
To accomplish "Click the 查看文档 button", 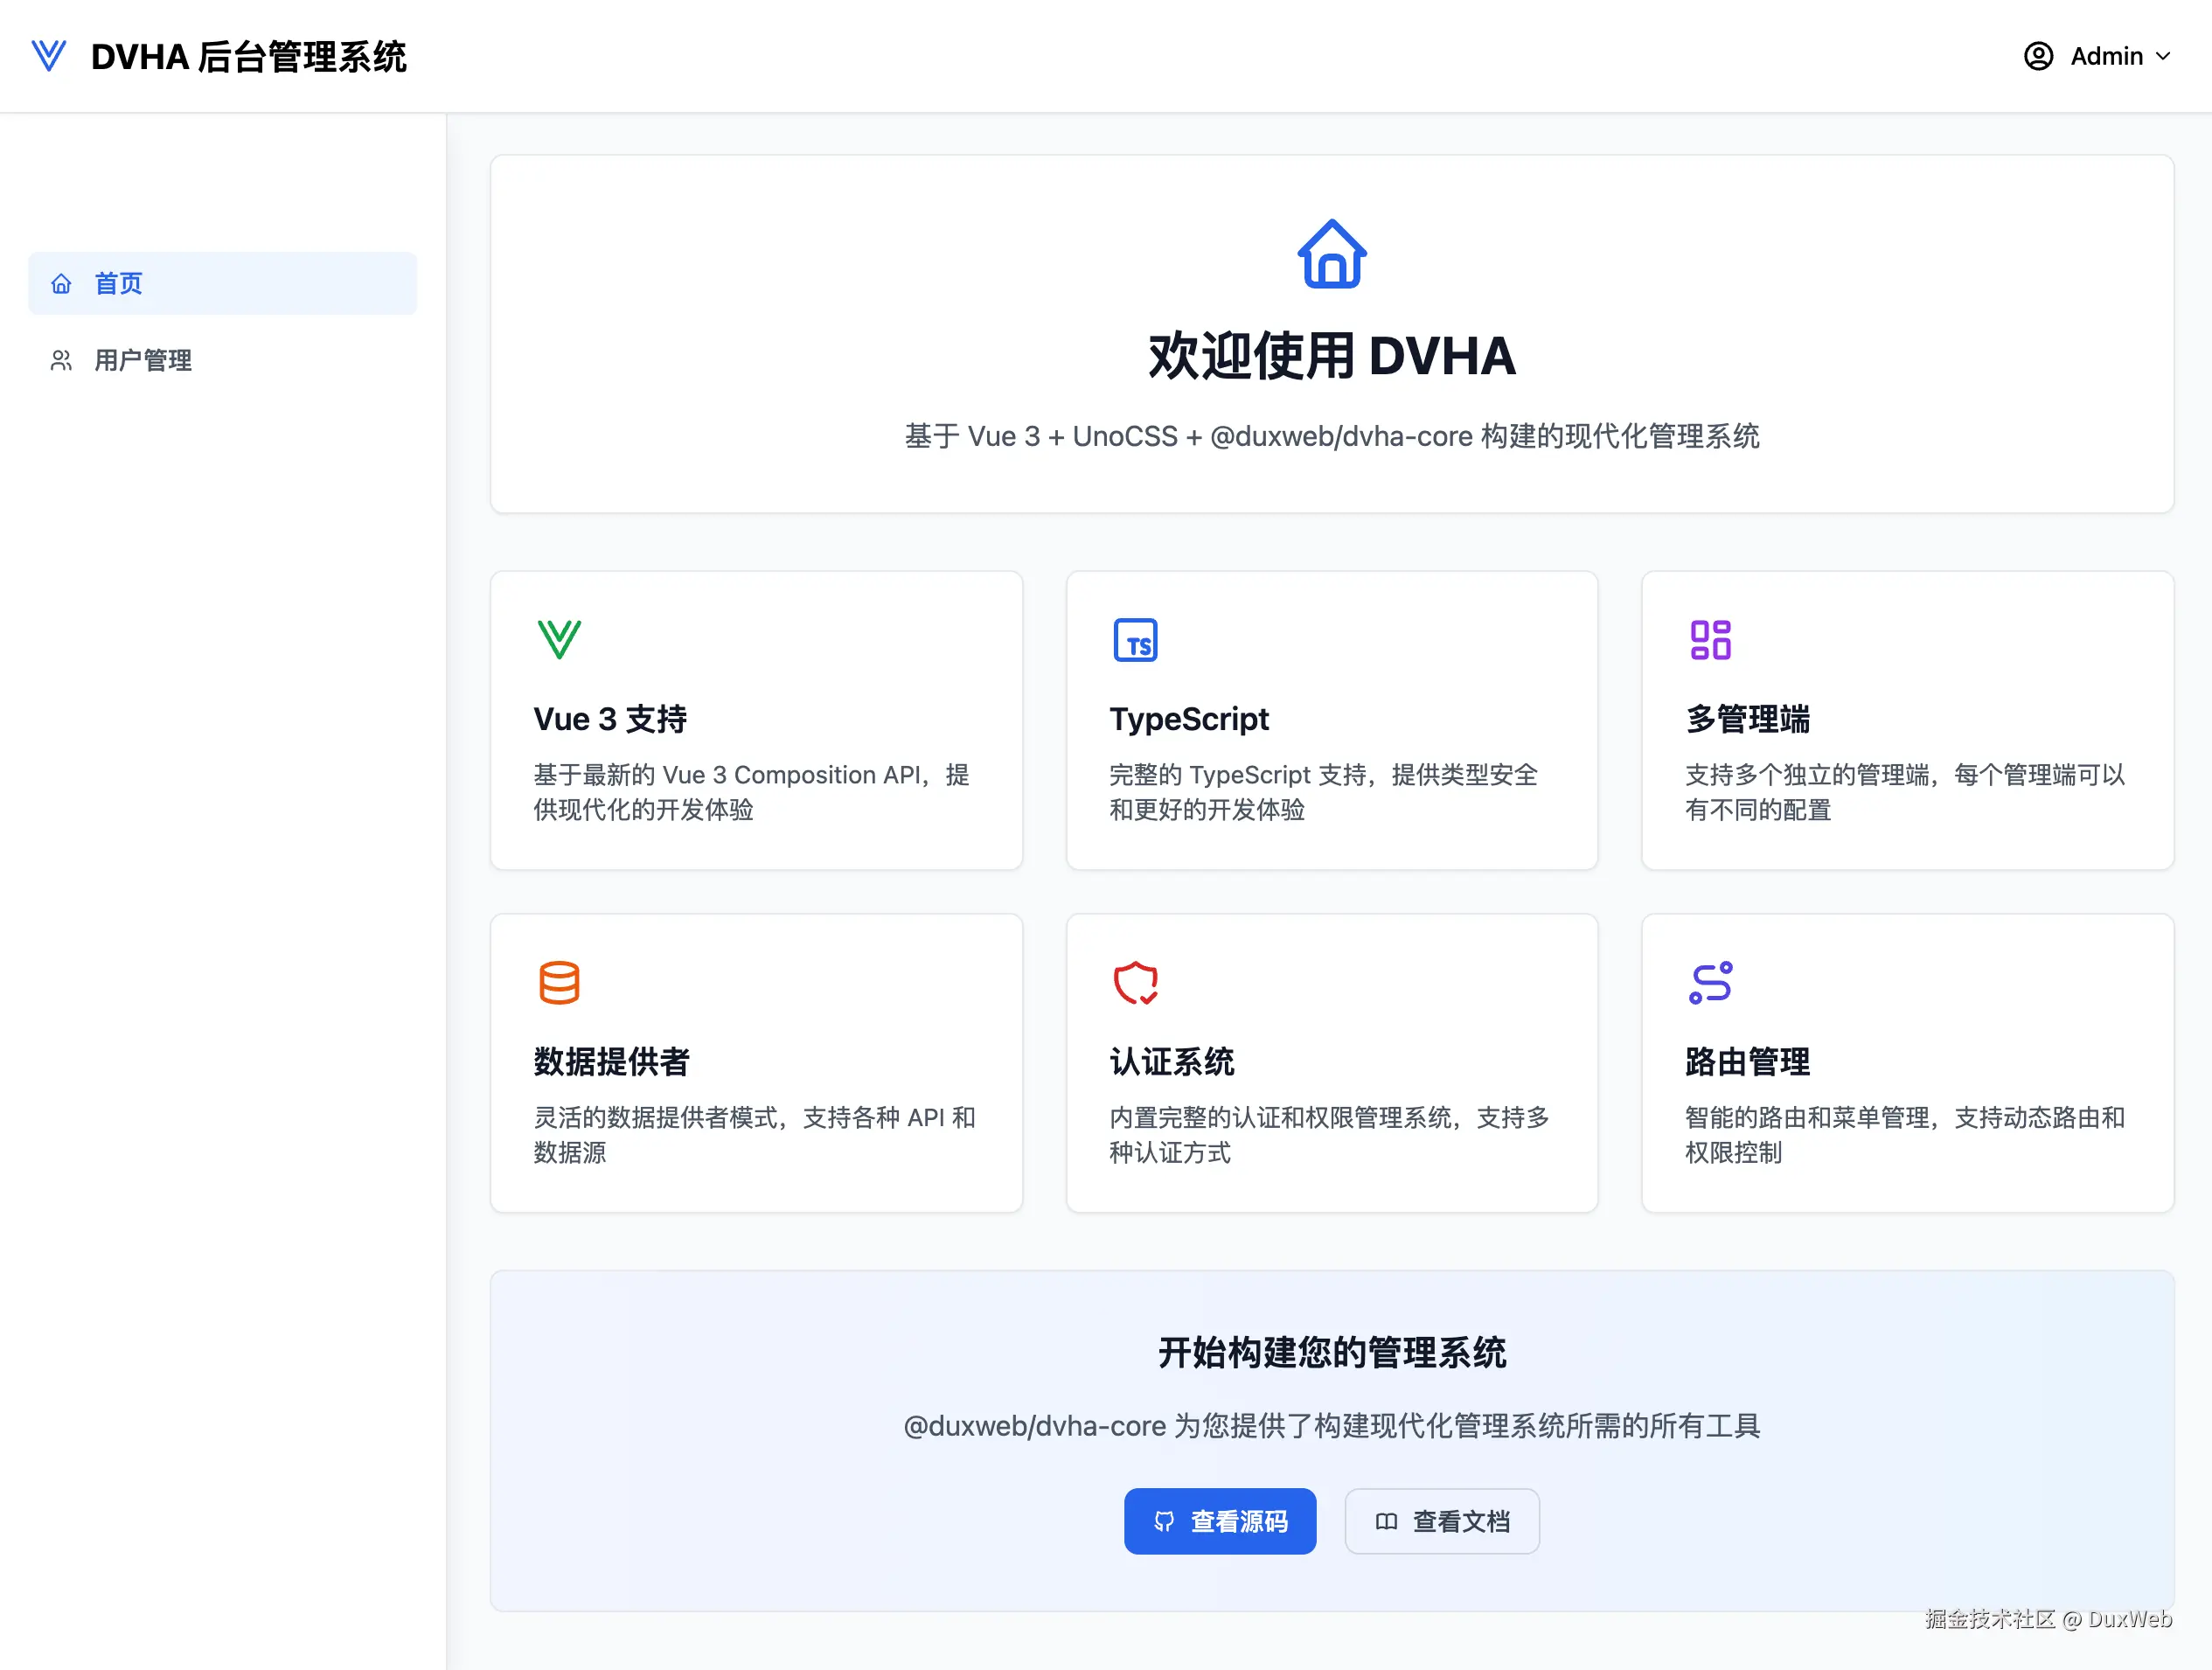I will tap(1441, 1521).
